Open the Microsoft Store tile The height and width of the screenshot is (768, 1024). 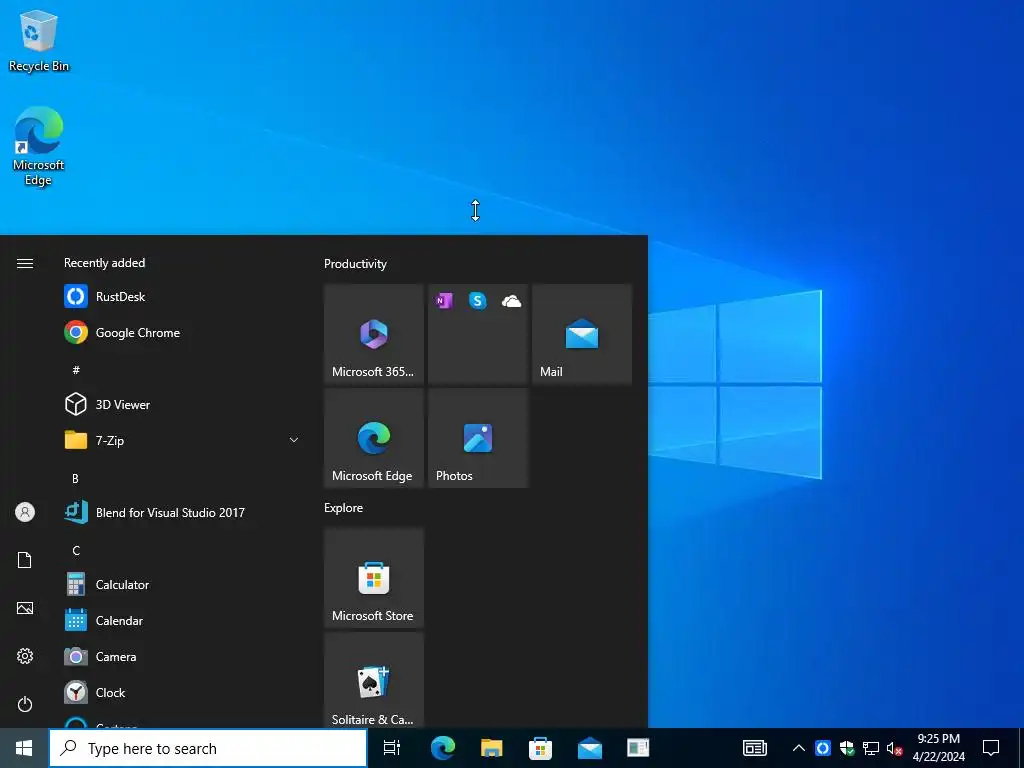pyautogui.click(x=374, y=578)
